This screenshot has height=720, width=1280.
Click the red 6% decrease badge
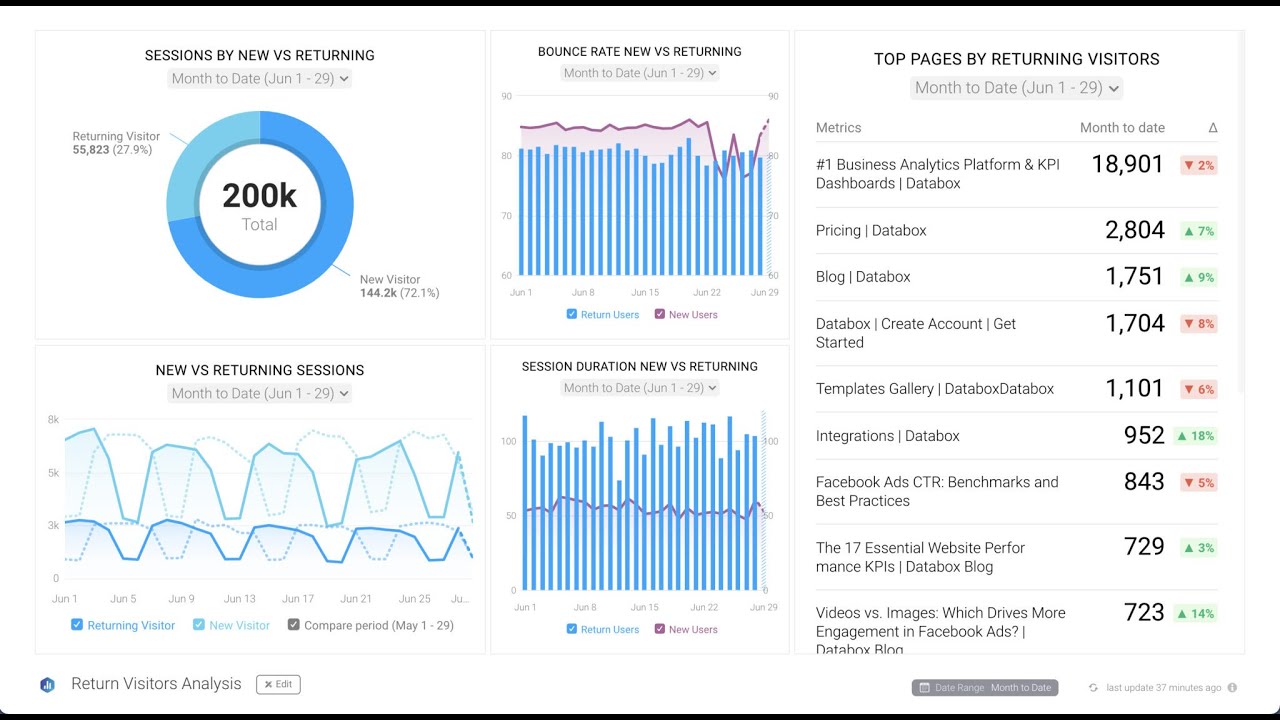[x=1199, y=389]
